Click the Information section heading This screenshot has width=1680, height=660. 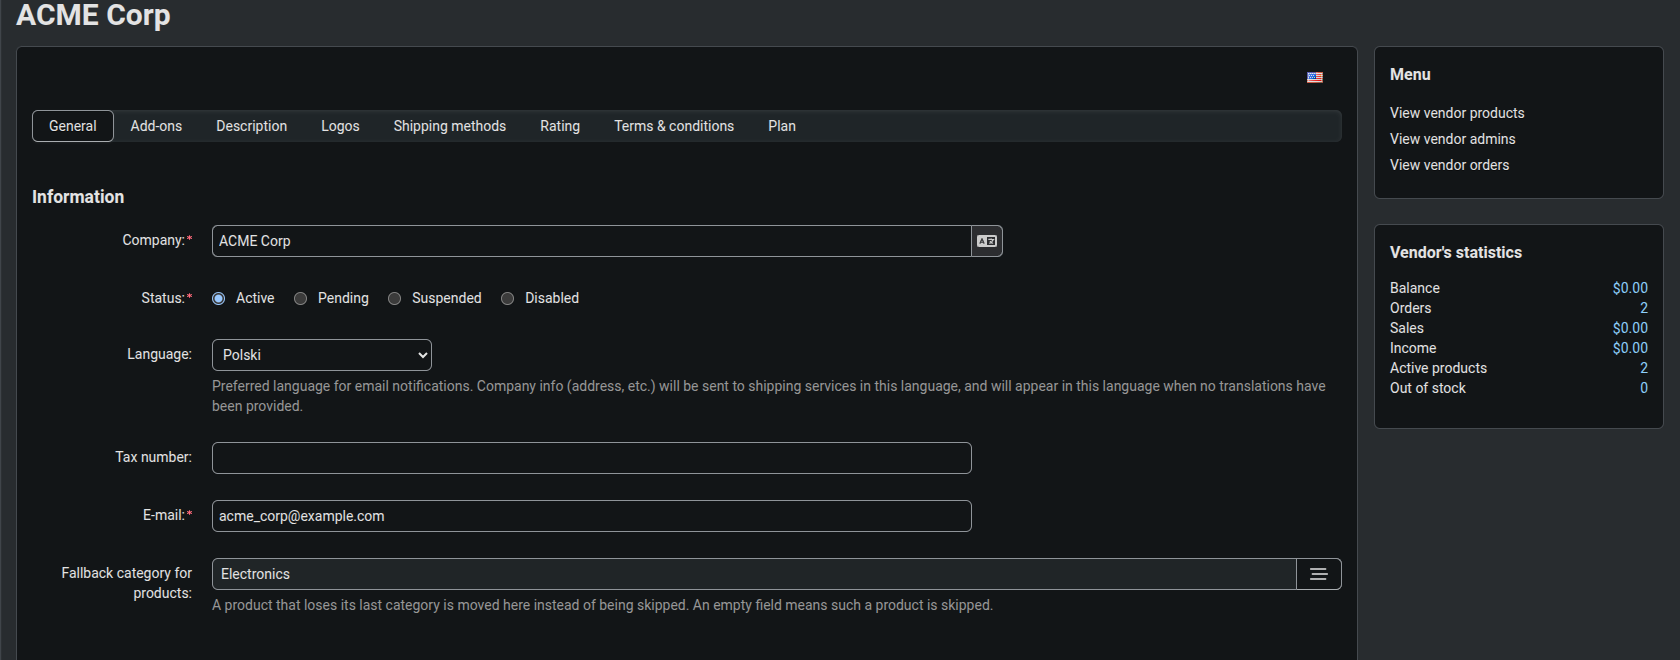[78, 197]
